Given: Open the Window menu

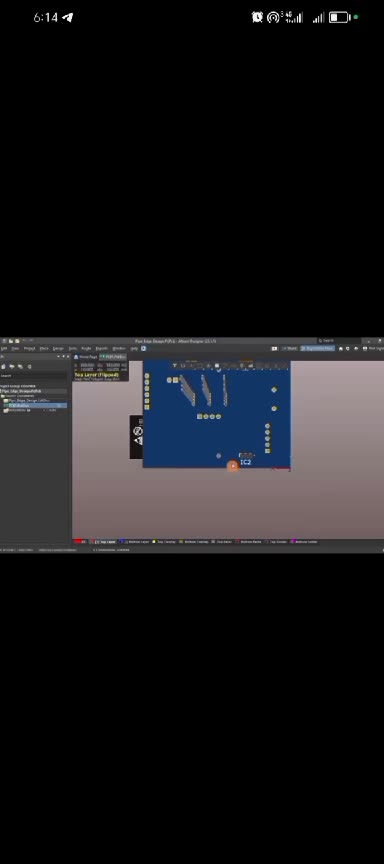Looking at the screenshot, I should [118, 348].
